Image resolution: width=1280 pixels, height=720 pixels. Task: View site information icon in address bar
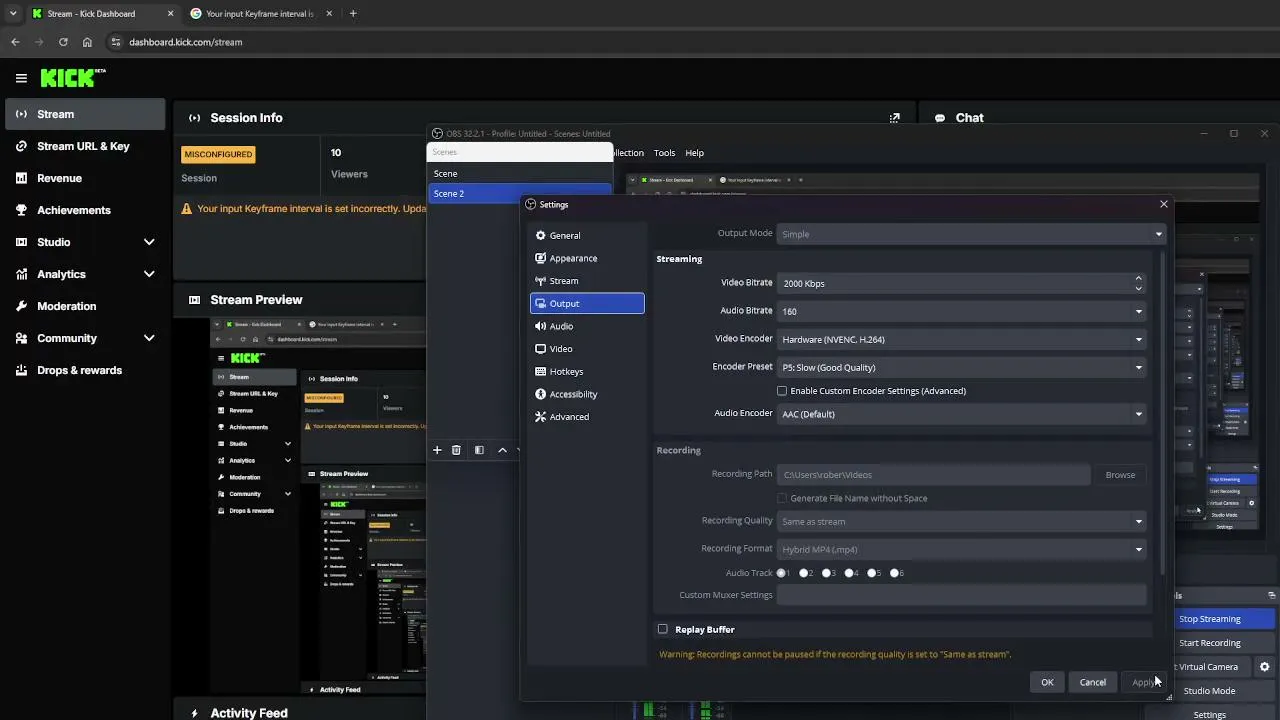116,42
